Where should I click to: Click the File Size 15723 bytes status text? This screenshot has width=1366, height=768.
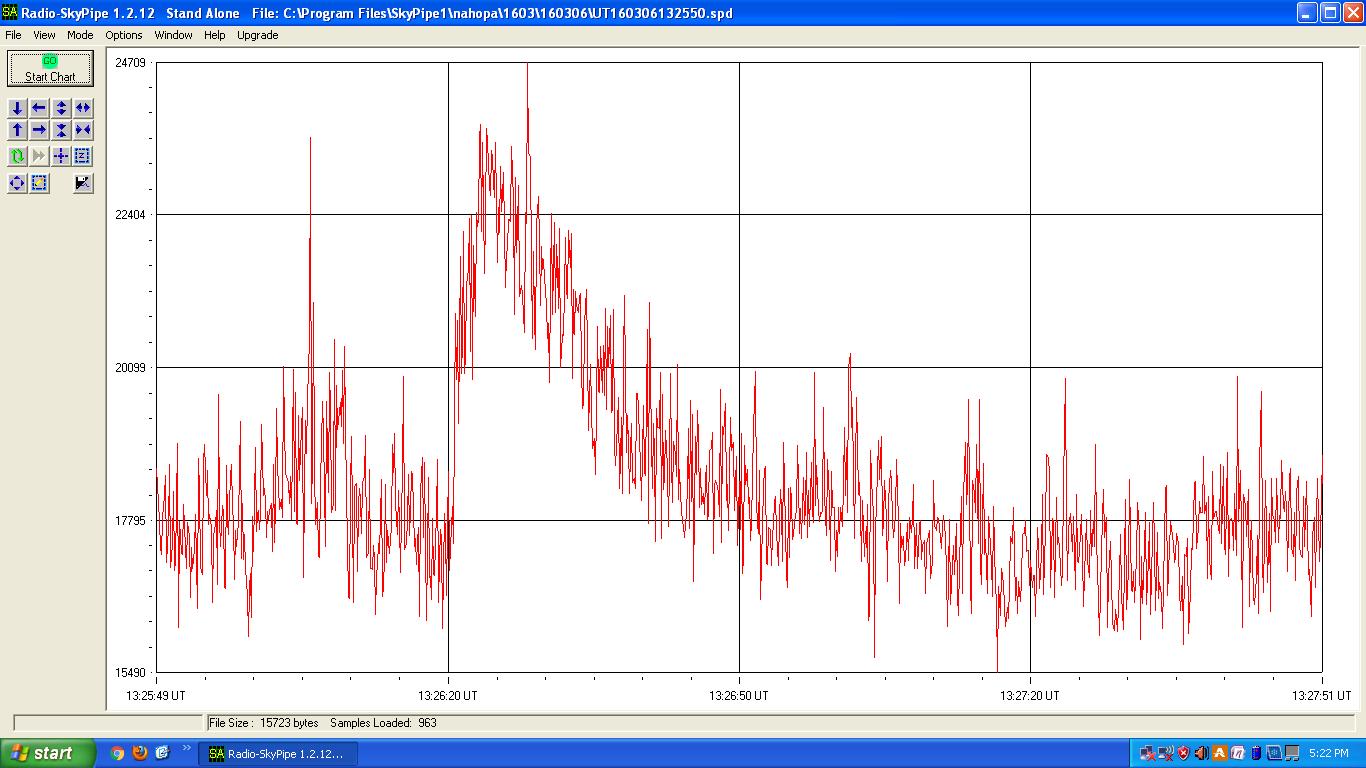point(264,723)
